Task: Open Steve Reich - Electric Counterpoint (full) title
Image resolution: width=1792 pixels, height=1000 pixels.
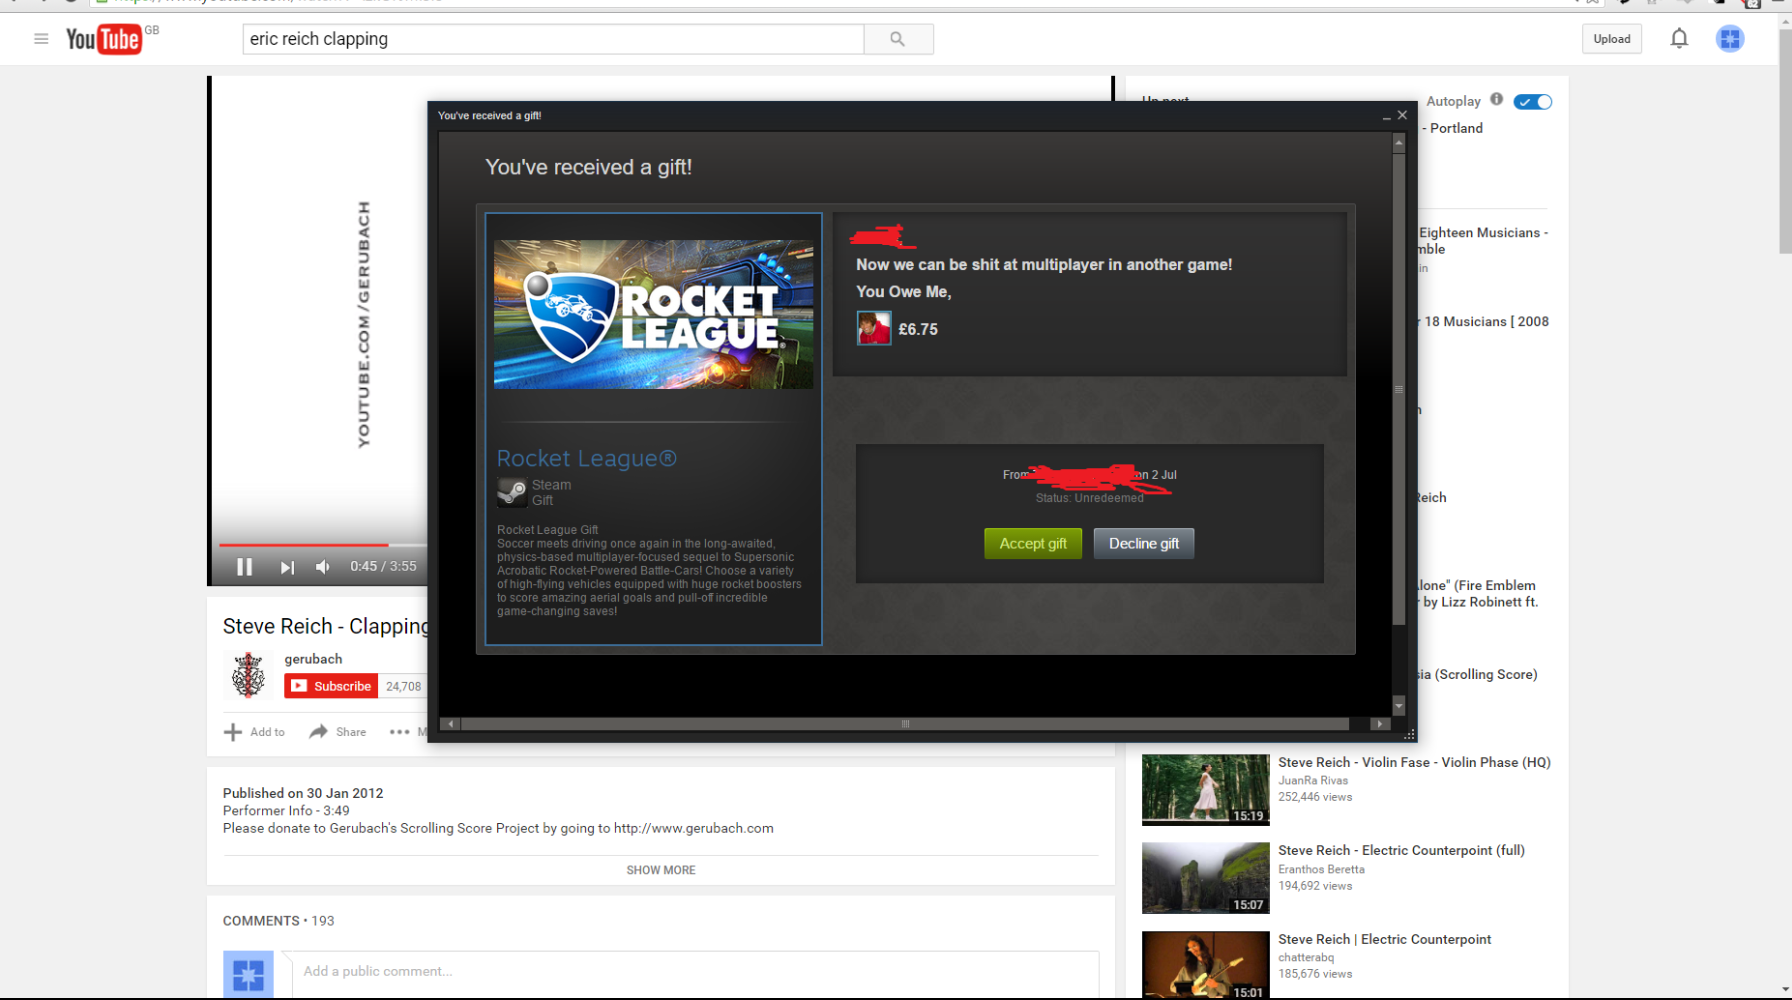Action: tap(1401, 850)
